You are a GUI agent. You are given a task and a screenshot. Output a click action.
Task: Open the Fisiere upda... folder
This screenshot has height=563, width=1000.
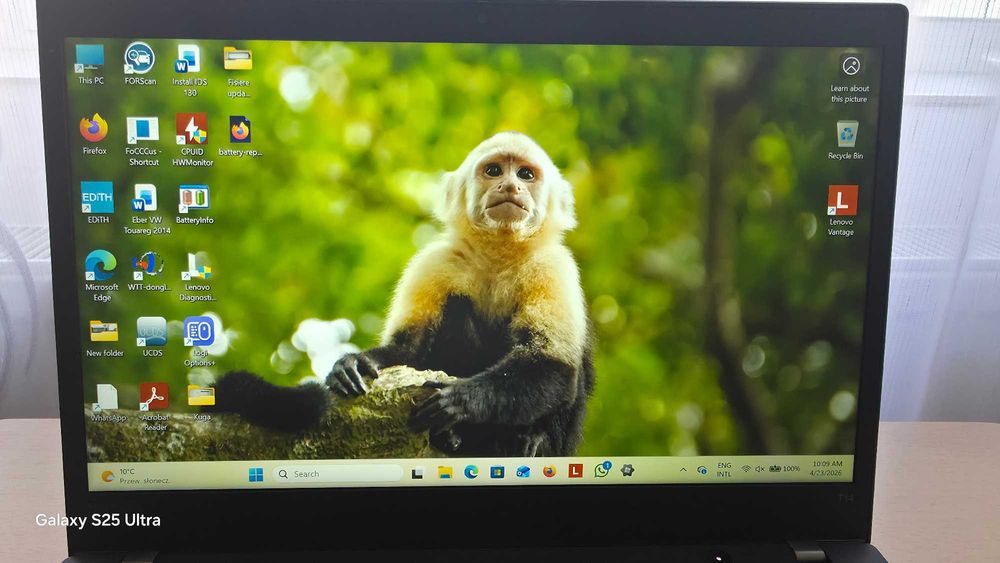pyautogui.click(x=238, y=71)
